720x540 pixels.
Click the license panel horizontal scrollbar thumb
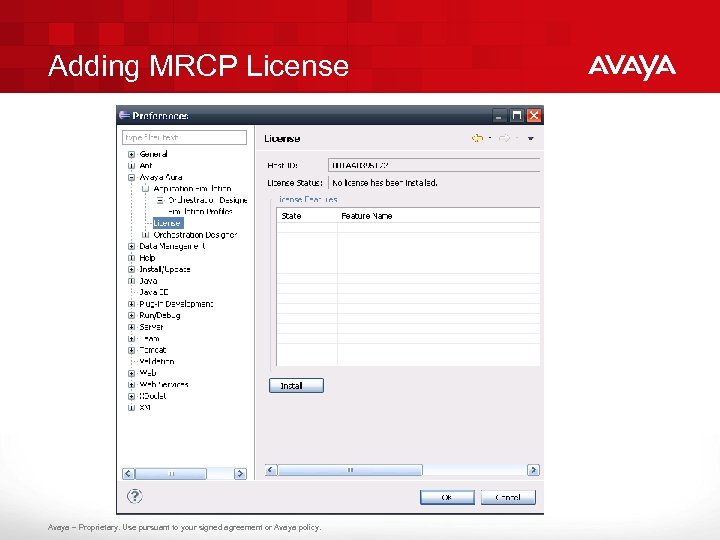[350, 470]
